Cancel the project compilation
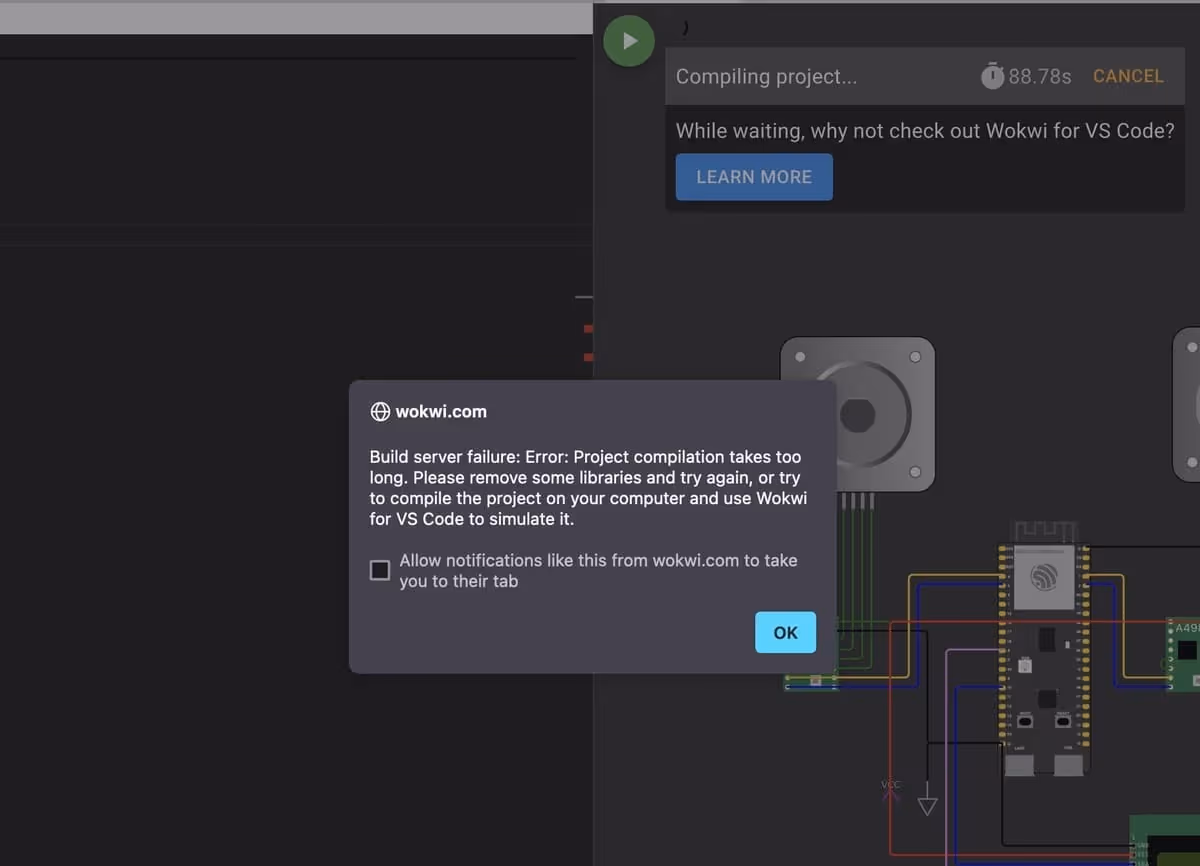Viewport: 1200px width, 866px height. pos(1128,76)
